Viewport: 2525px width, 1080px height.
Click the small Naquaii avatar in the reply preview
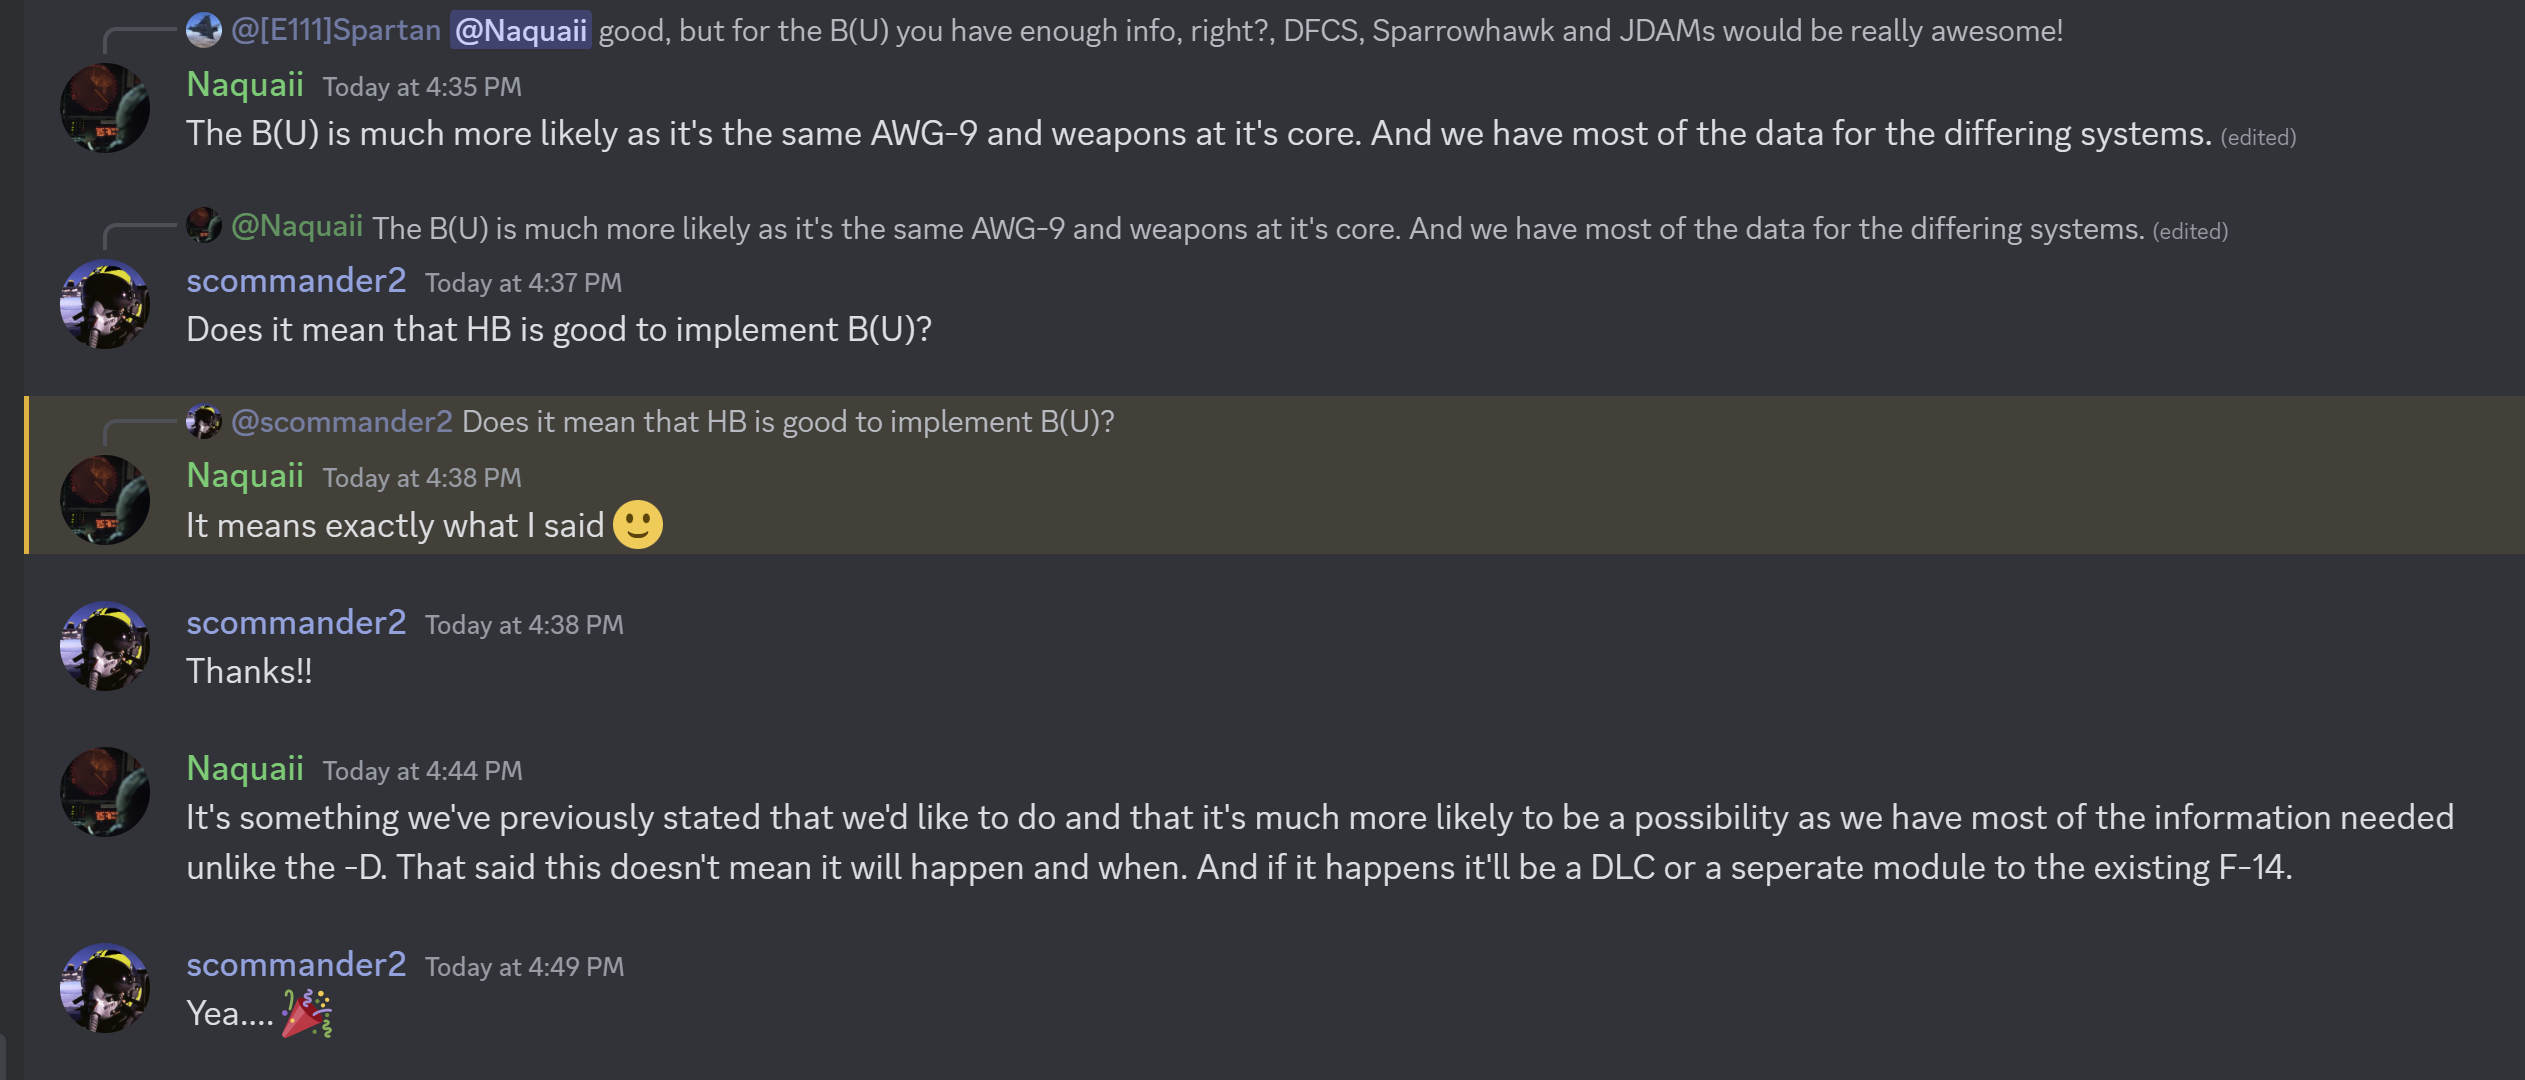point(204,225)
